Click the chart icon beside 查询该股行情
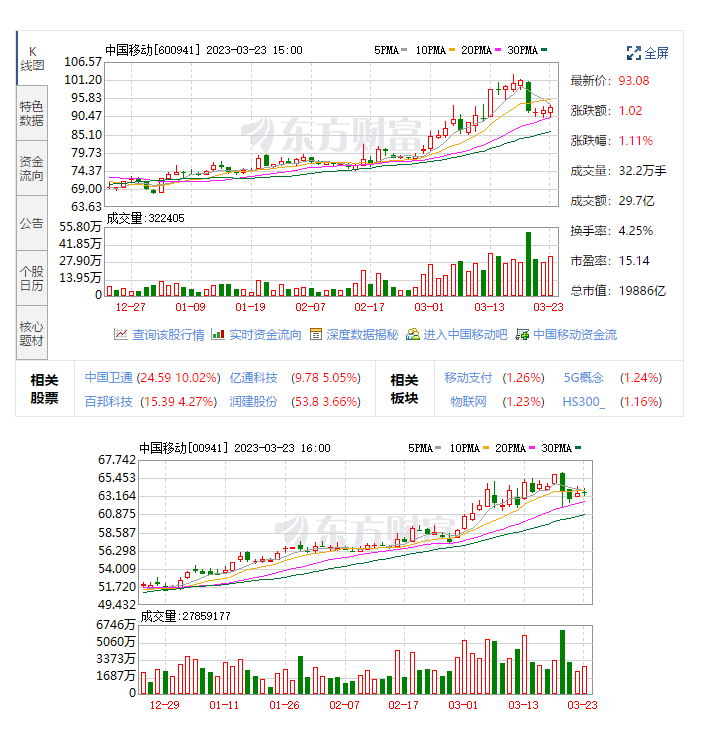Screen dimensions: 703x751 point(121,334)
